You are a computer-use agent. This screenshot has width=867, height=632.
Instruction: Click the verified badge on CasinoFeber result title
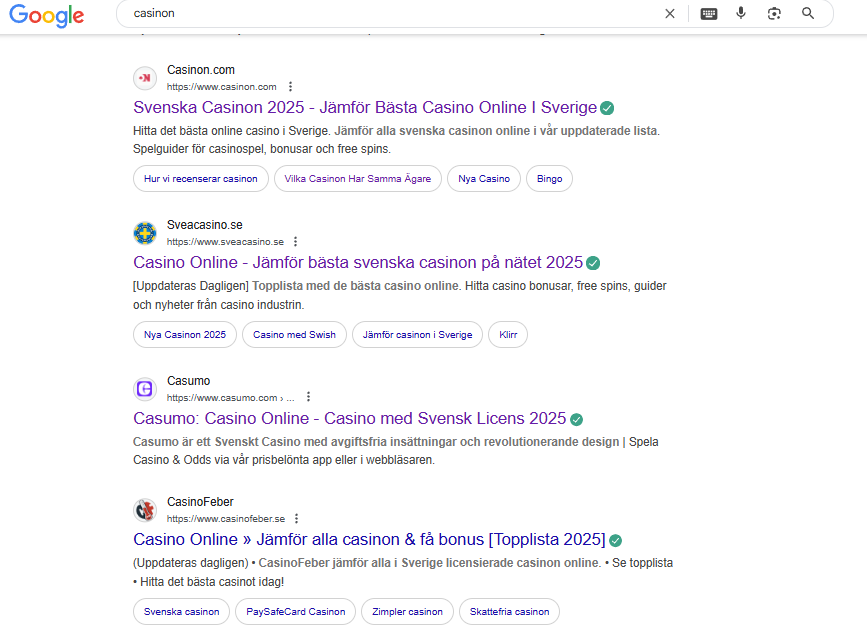click(x=615, y=541)
